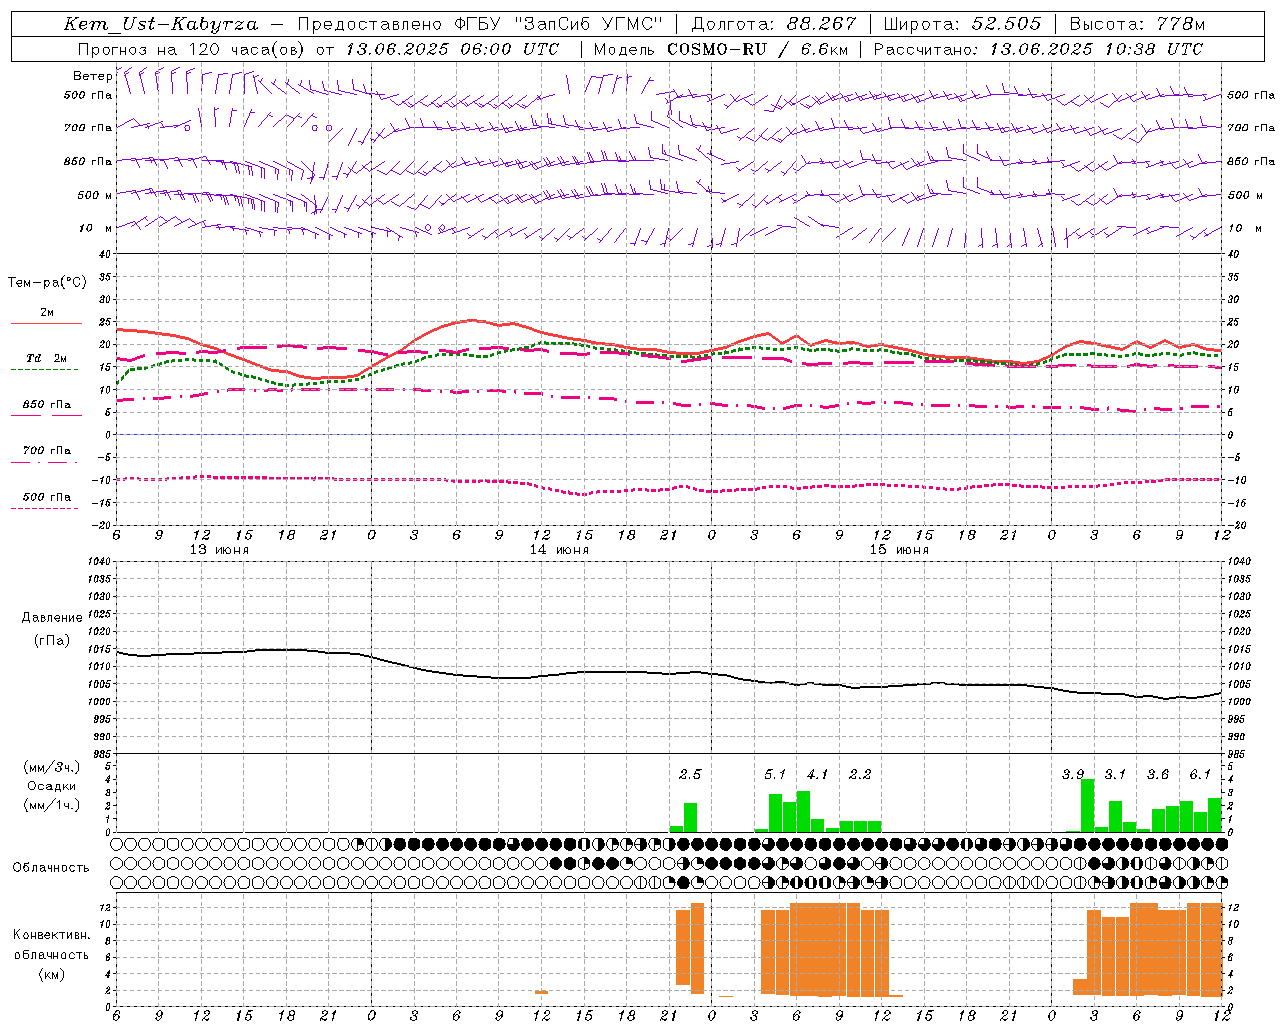The width and height of the screenshot is (1280, 1024).
Task: Click the 2.5 precipitation total value
Action: (690, 774)
